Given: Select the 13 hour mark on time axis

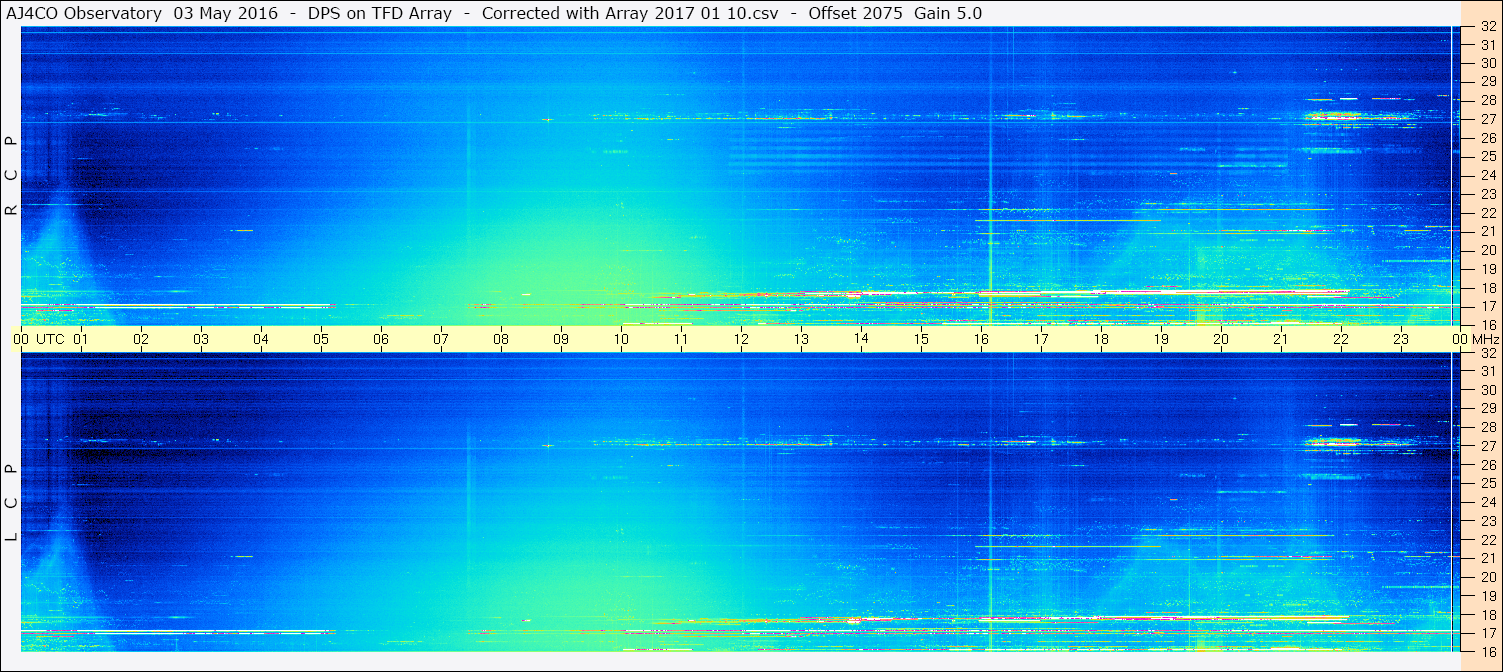Looking at the screenshot, I should [x=801, y=339].
